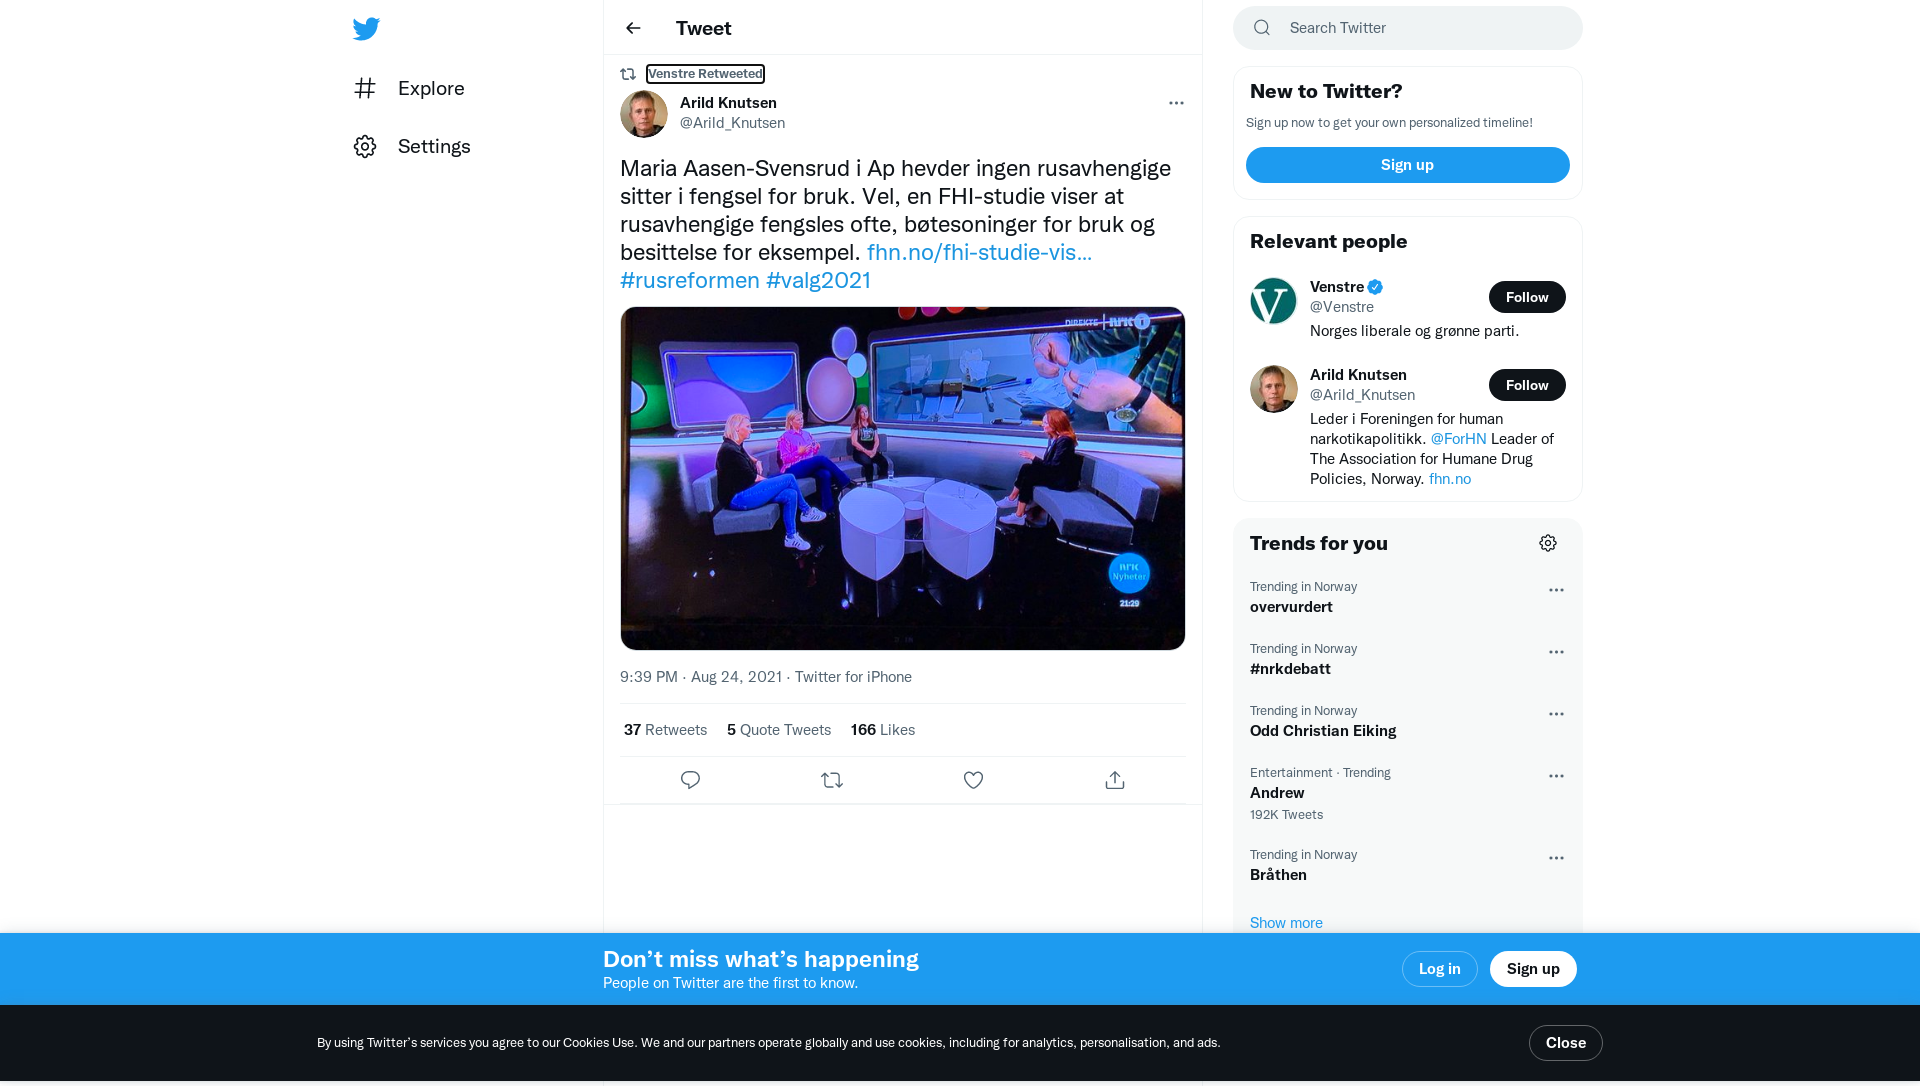Open the #valg2021 hashtag

click(x=818, y=280)
